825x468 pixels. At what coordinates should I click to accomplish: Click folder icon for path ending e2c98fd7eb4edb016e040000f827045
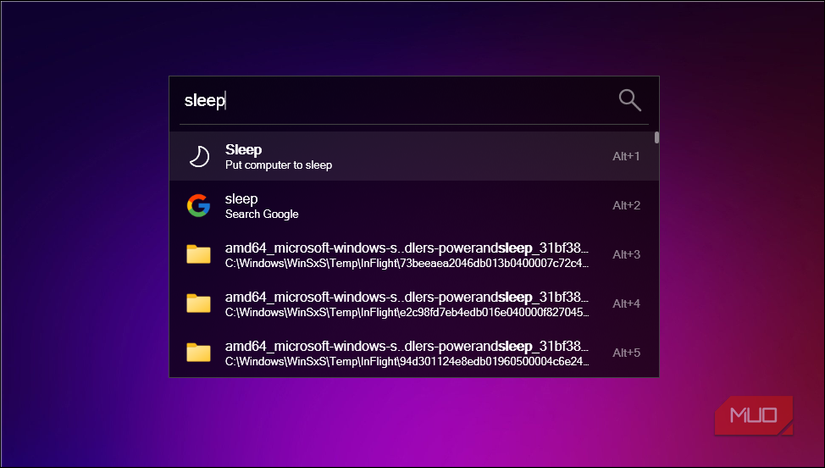point(198,303)
